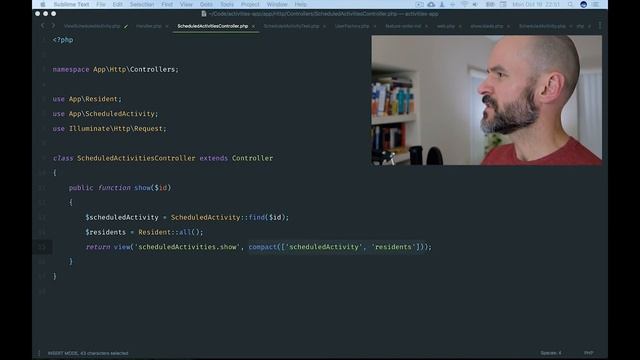Click the highlighted 'compact' function call
This screenshot has height=360, width=640.
coord(262,247)
